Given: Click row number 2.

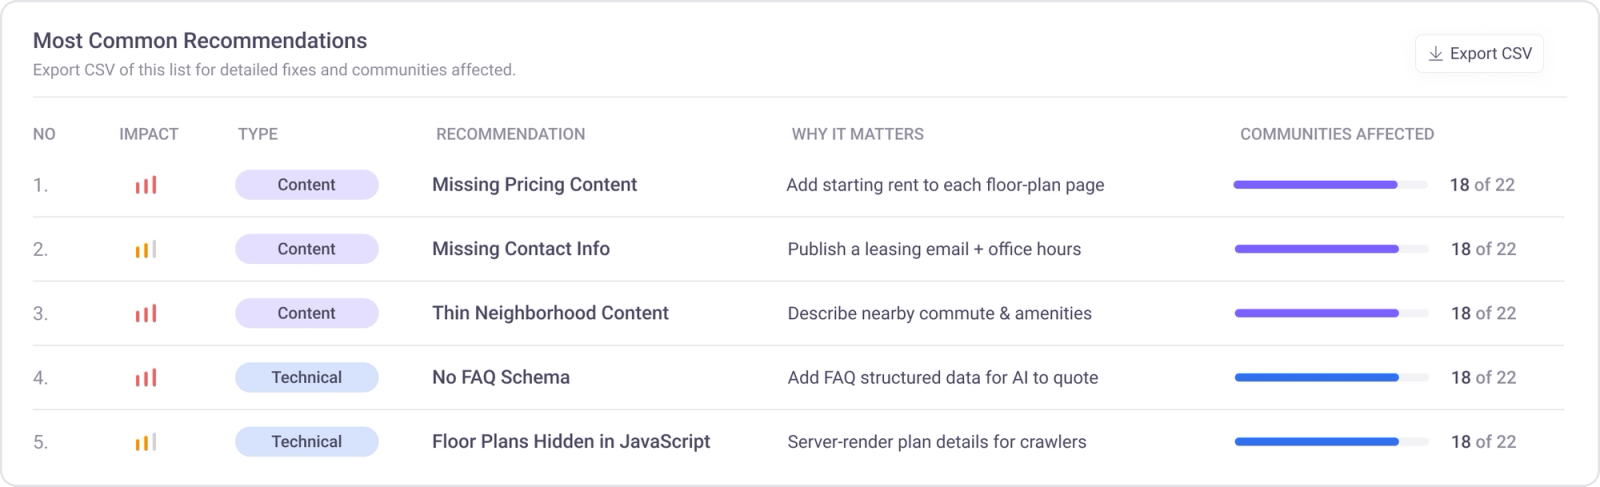Looking at the screenshot, I should (x=40, y=249).
